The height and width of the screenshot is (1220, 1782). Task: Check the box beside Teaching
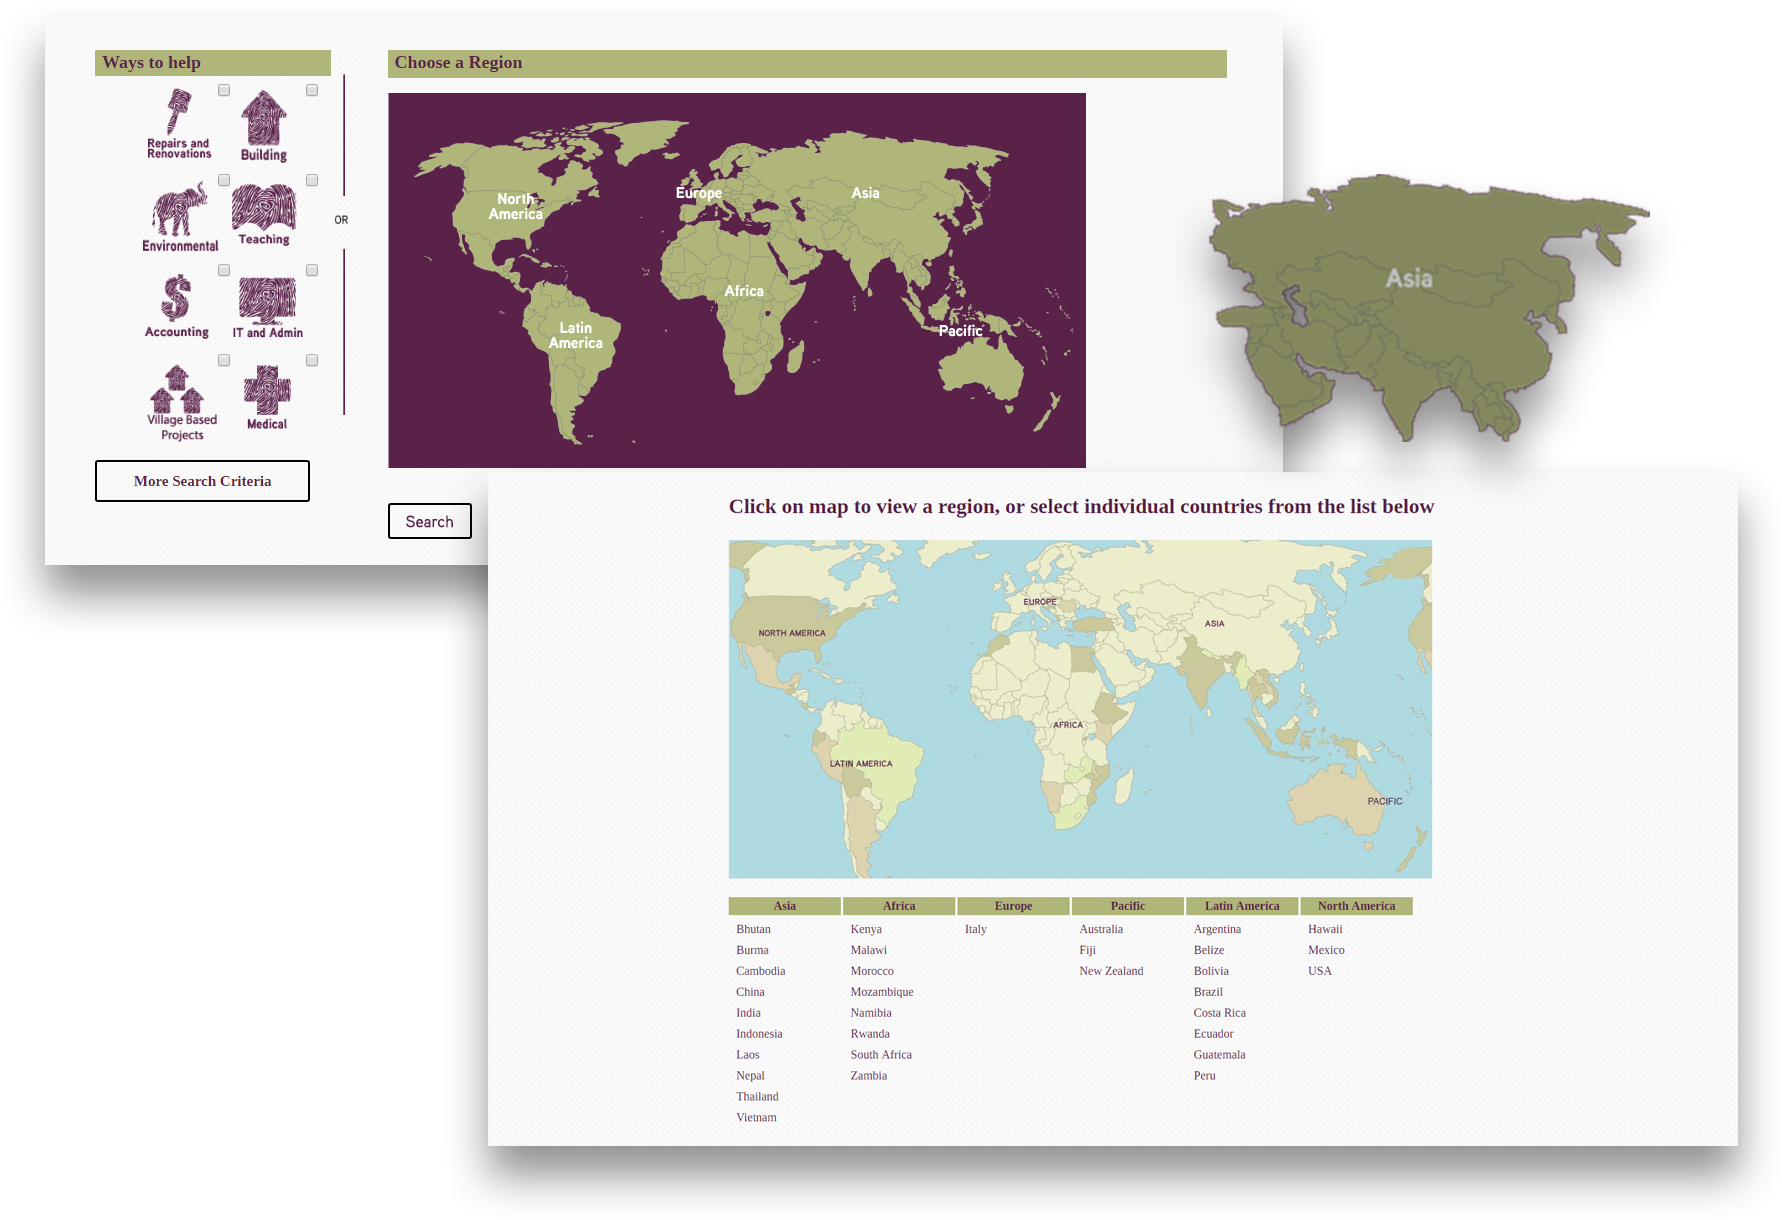311,179
